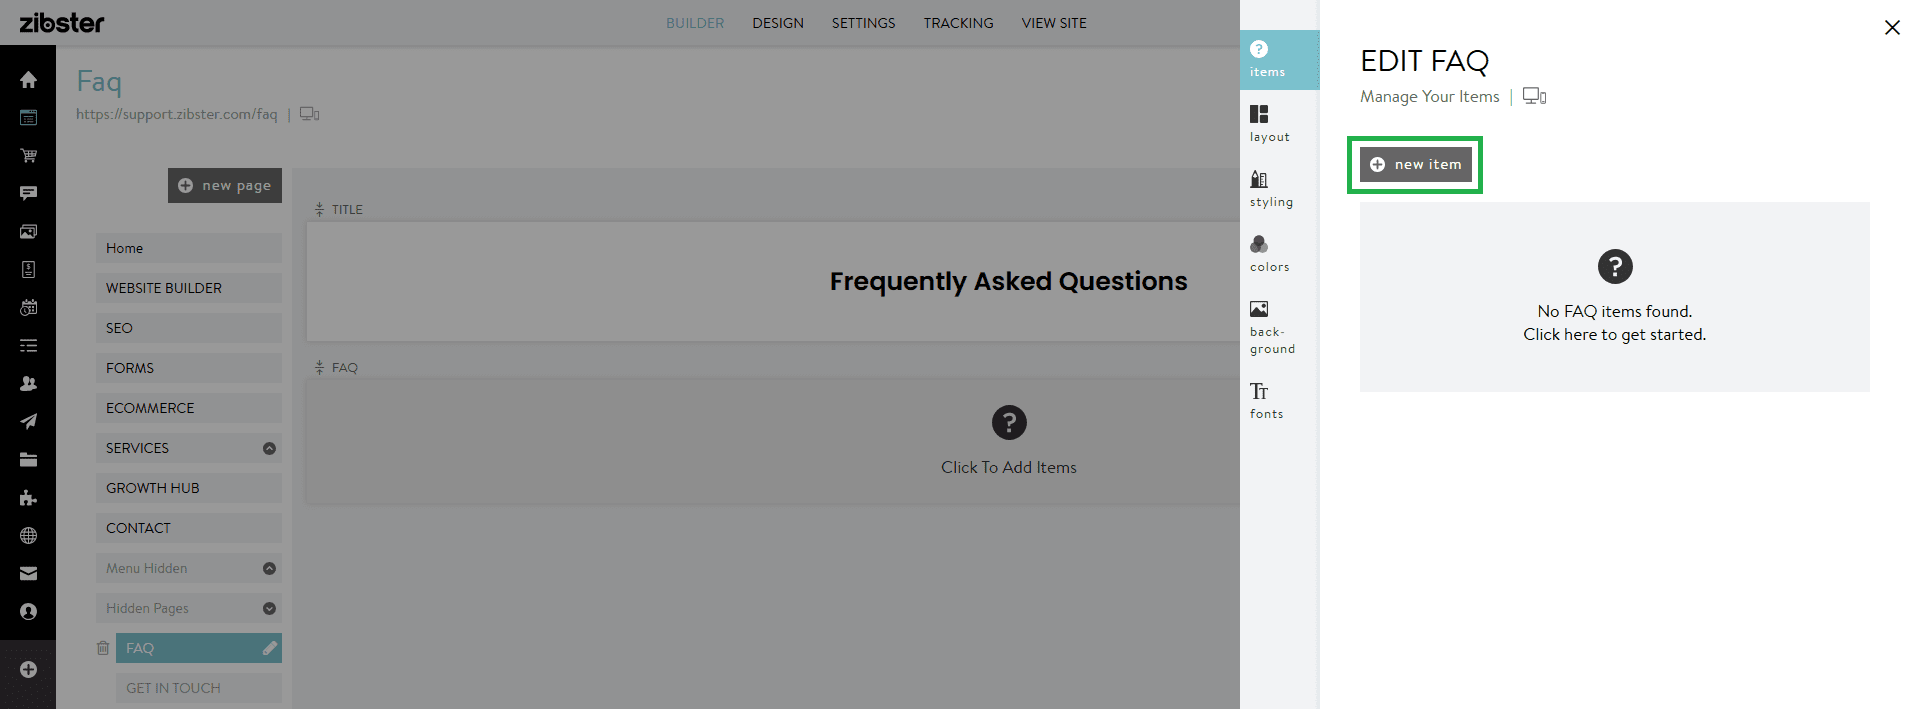
Task: Select the Home page in the page list
Action: (189, 248)
